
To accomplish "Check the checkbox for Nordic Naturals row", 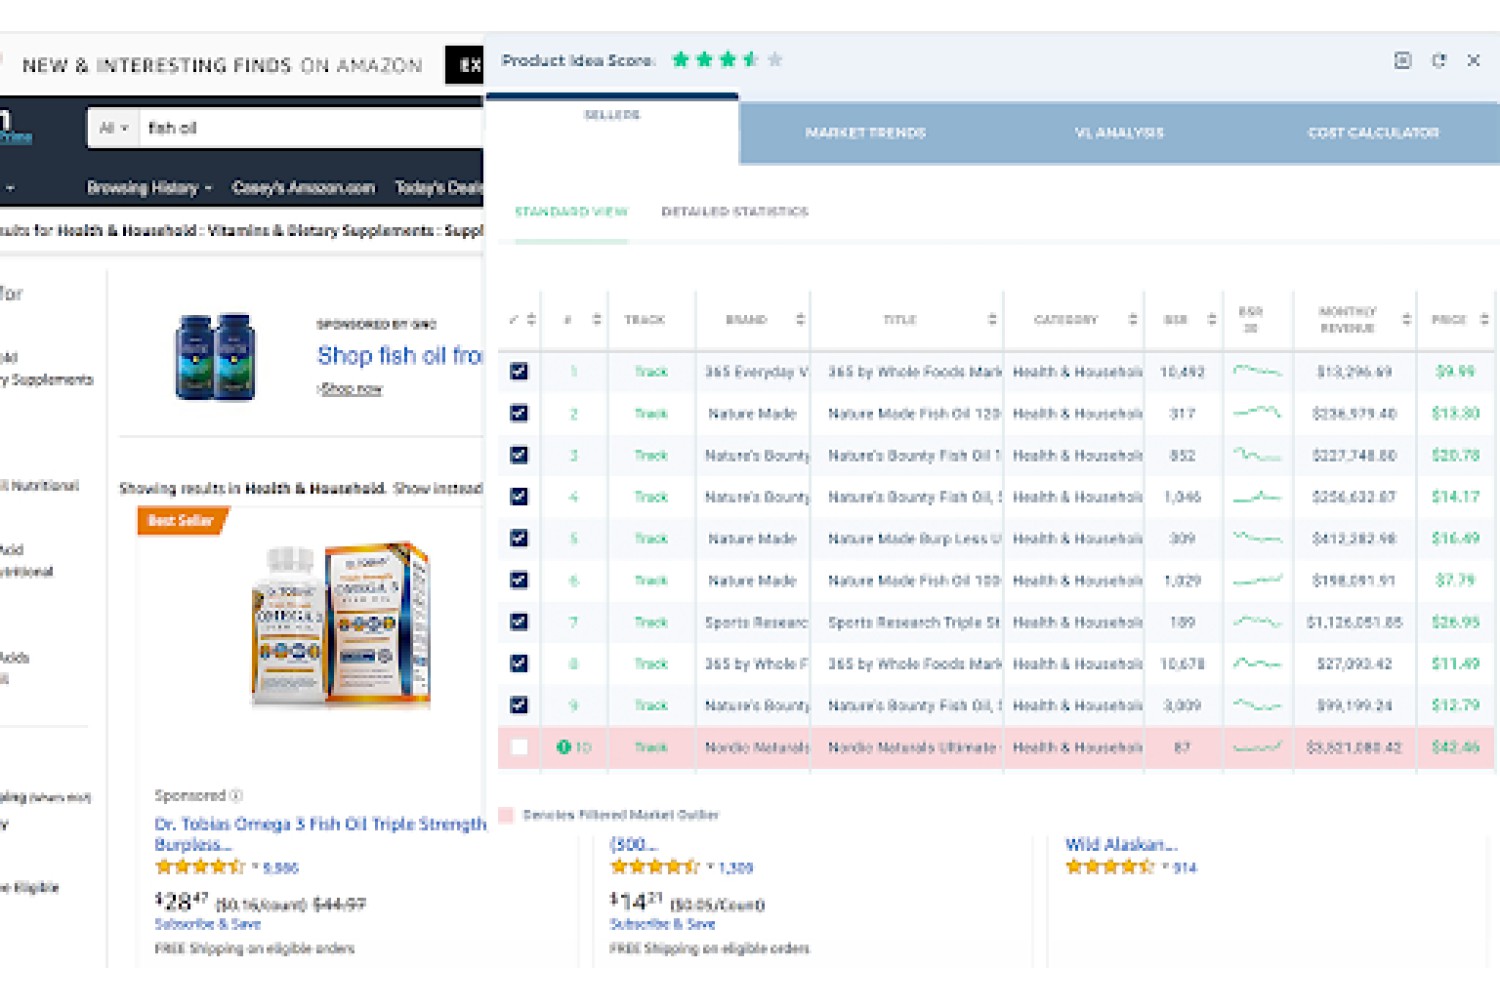I will (x=519, y=747).
